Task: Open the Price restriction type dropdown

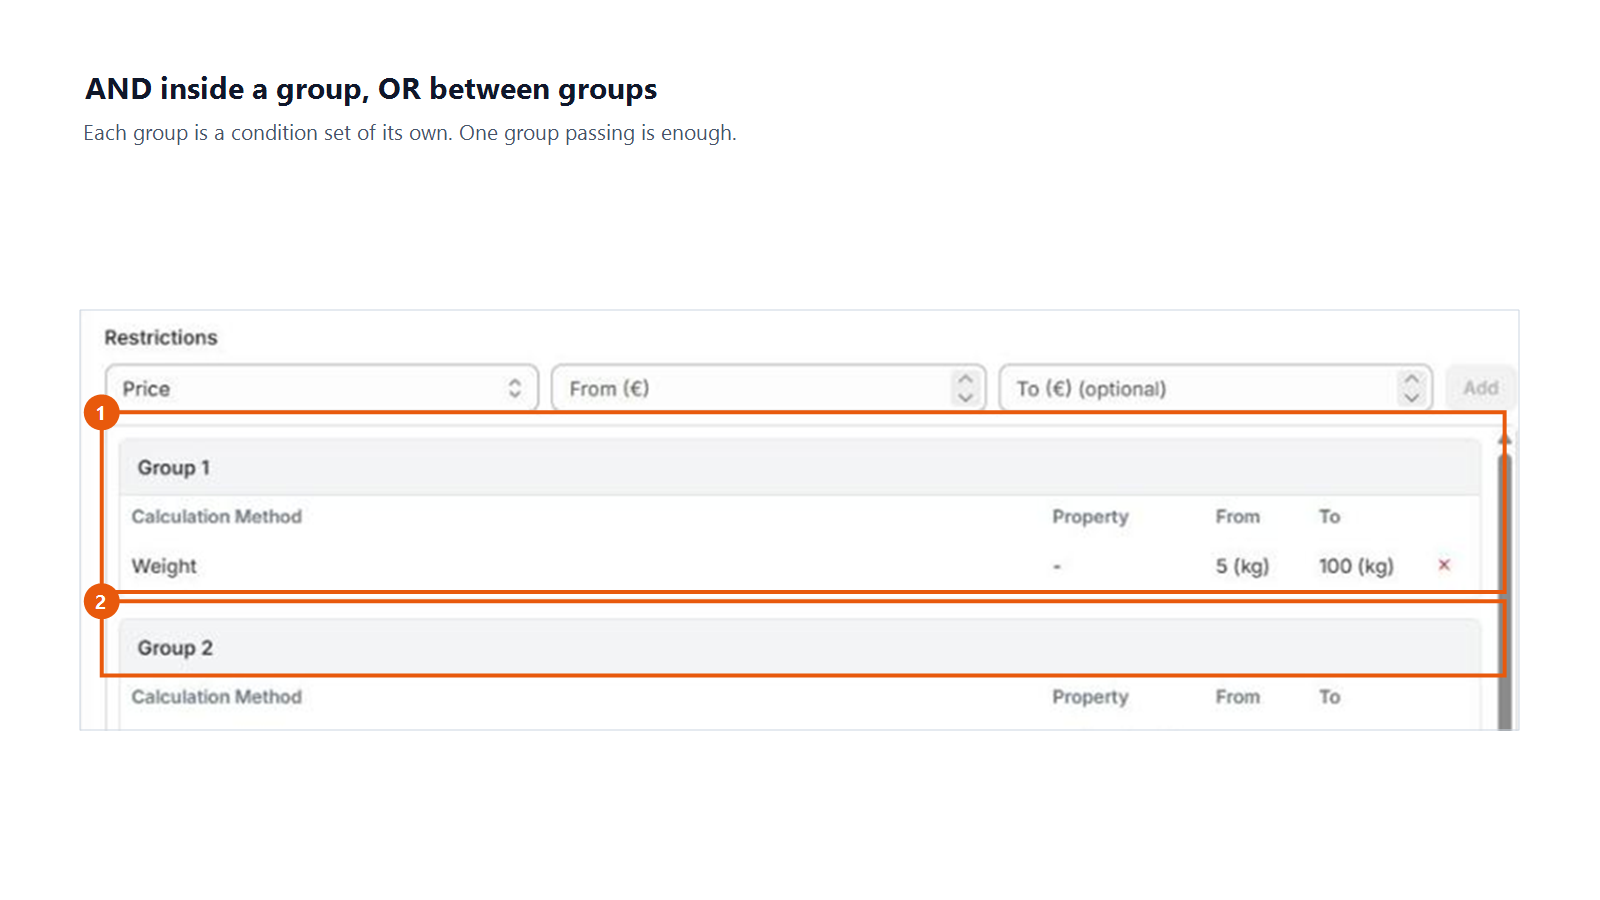Action: (x=322, y=388)
